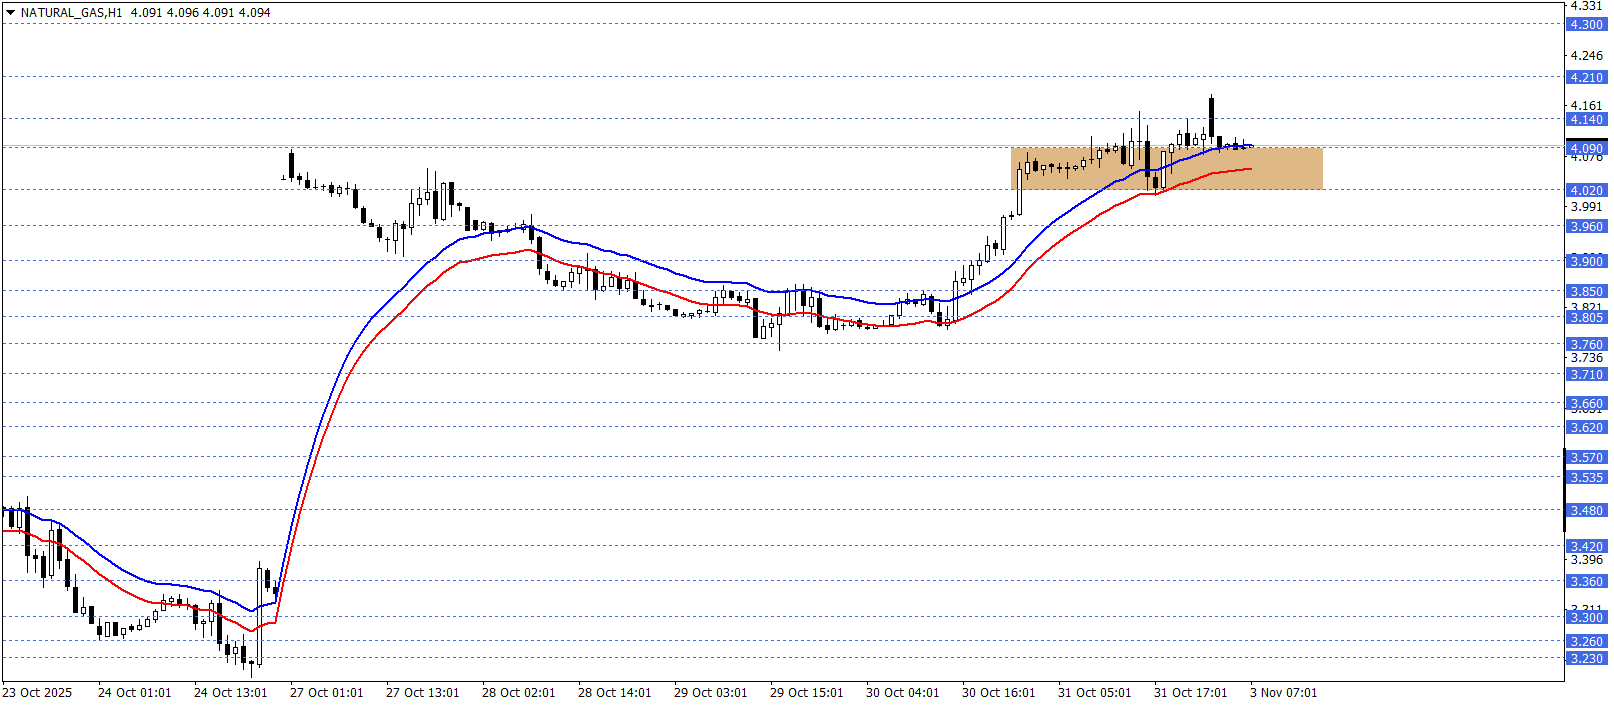Select the 3.360 price level label
Viewport: 1614px width, 705px height.
click(x=1586, y=582)
